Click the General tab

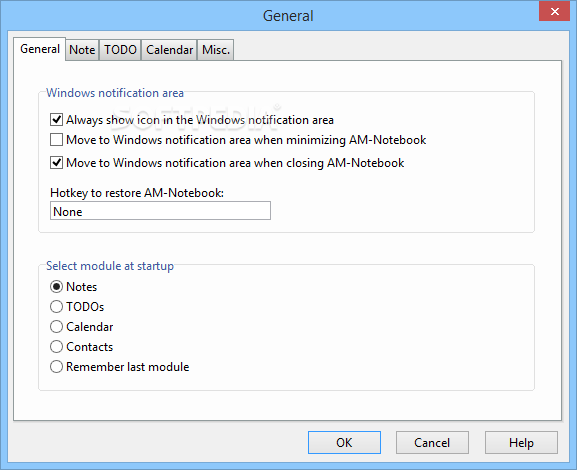coord(40,49)
